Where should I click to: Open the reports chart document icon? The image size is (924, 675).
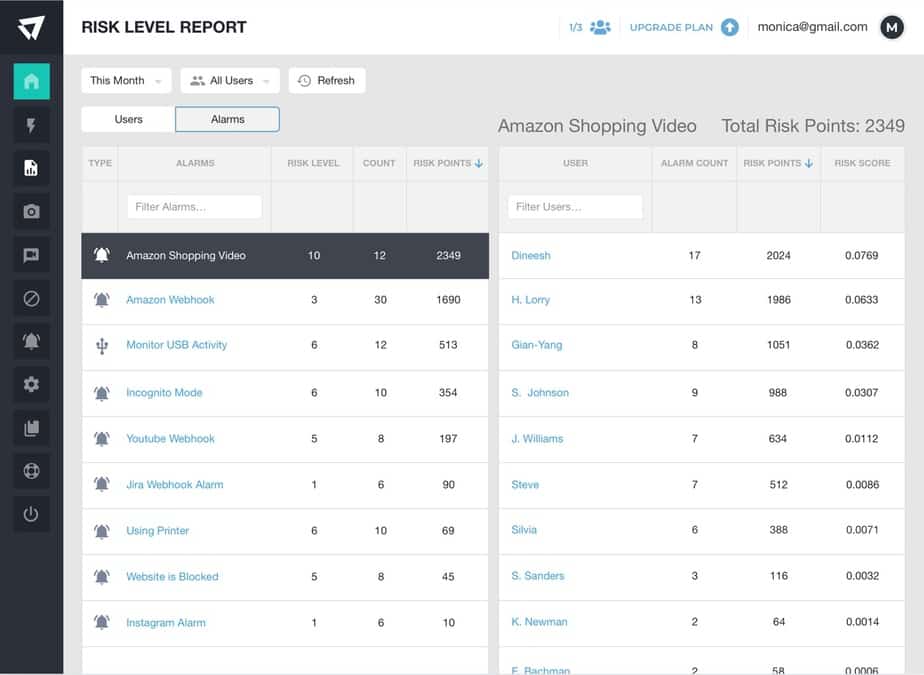31,168
